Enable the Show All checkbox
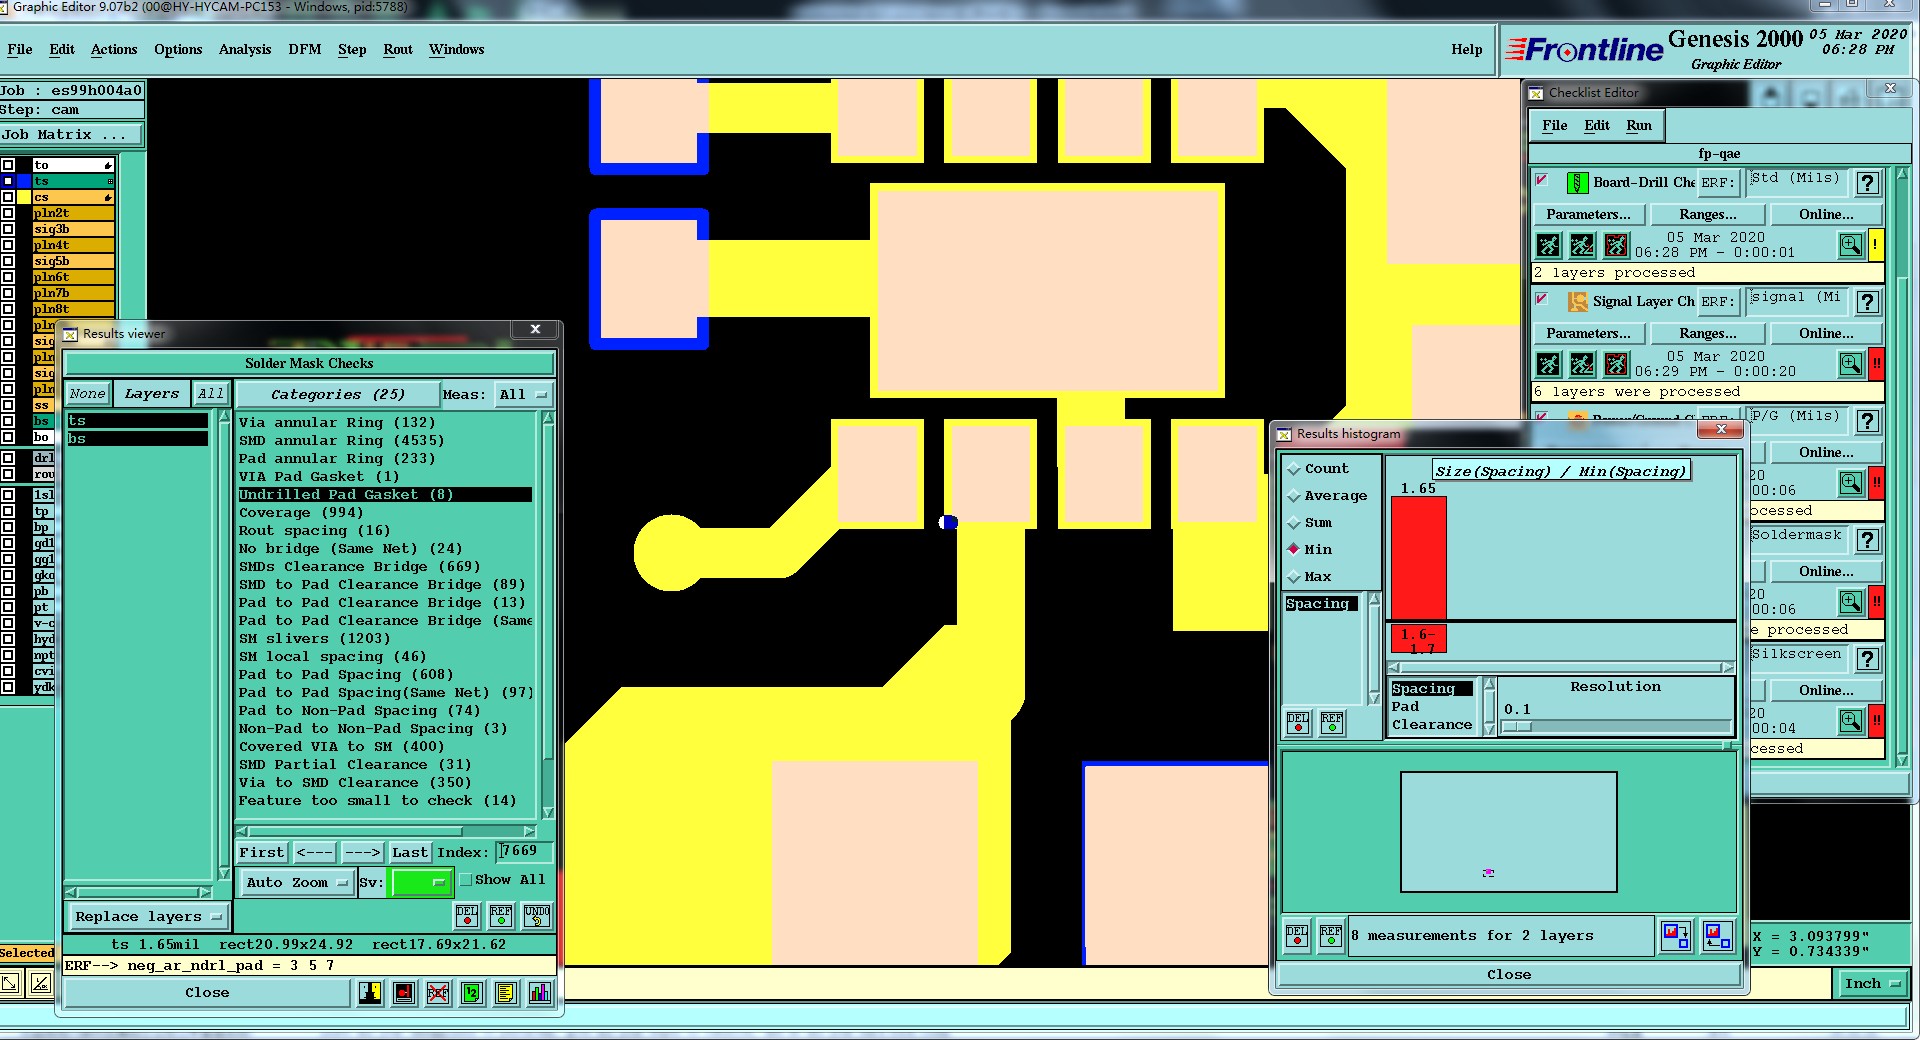The height and width of the screenshot is (1040, 1920). pyautogui.click(x=466, y=880)
